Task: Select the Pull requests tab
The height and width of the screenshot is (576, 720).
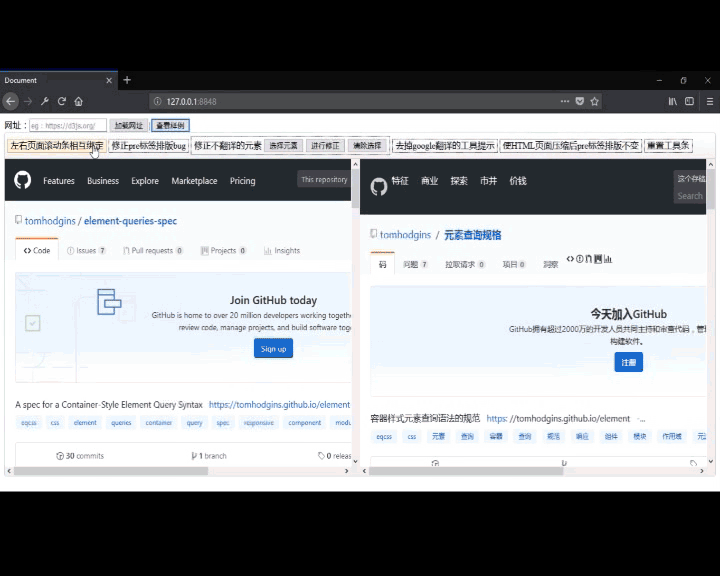Action: [153, 250]
